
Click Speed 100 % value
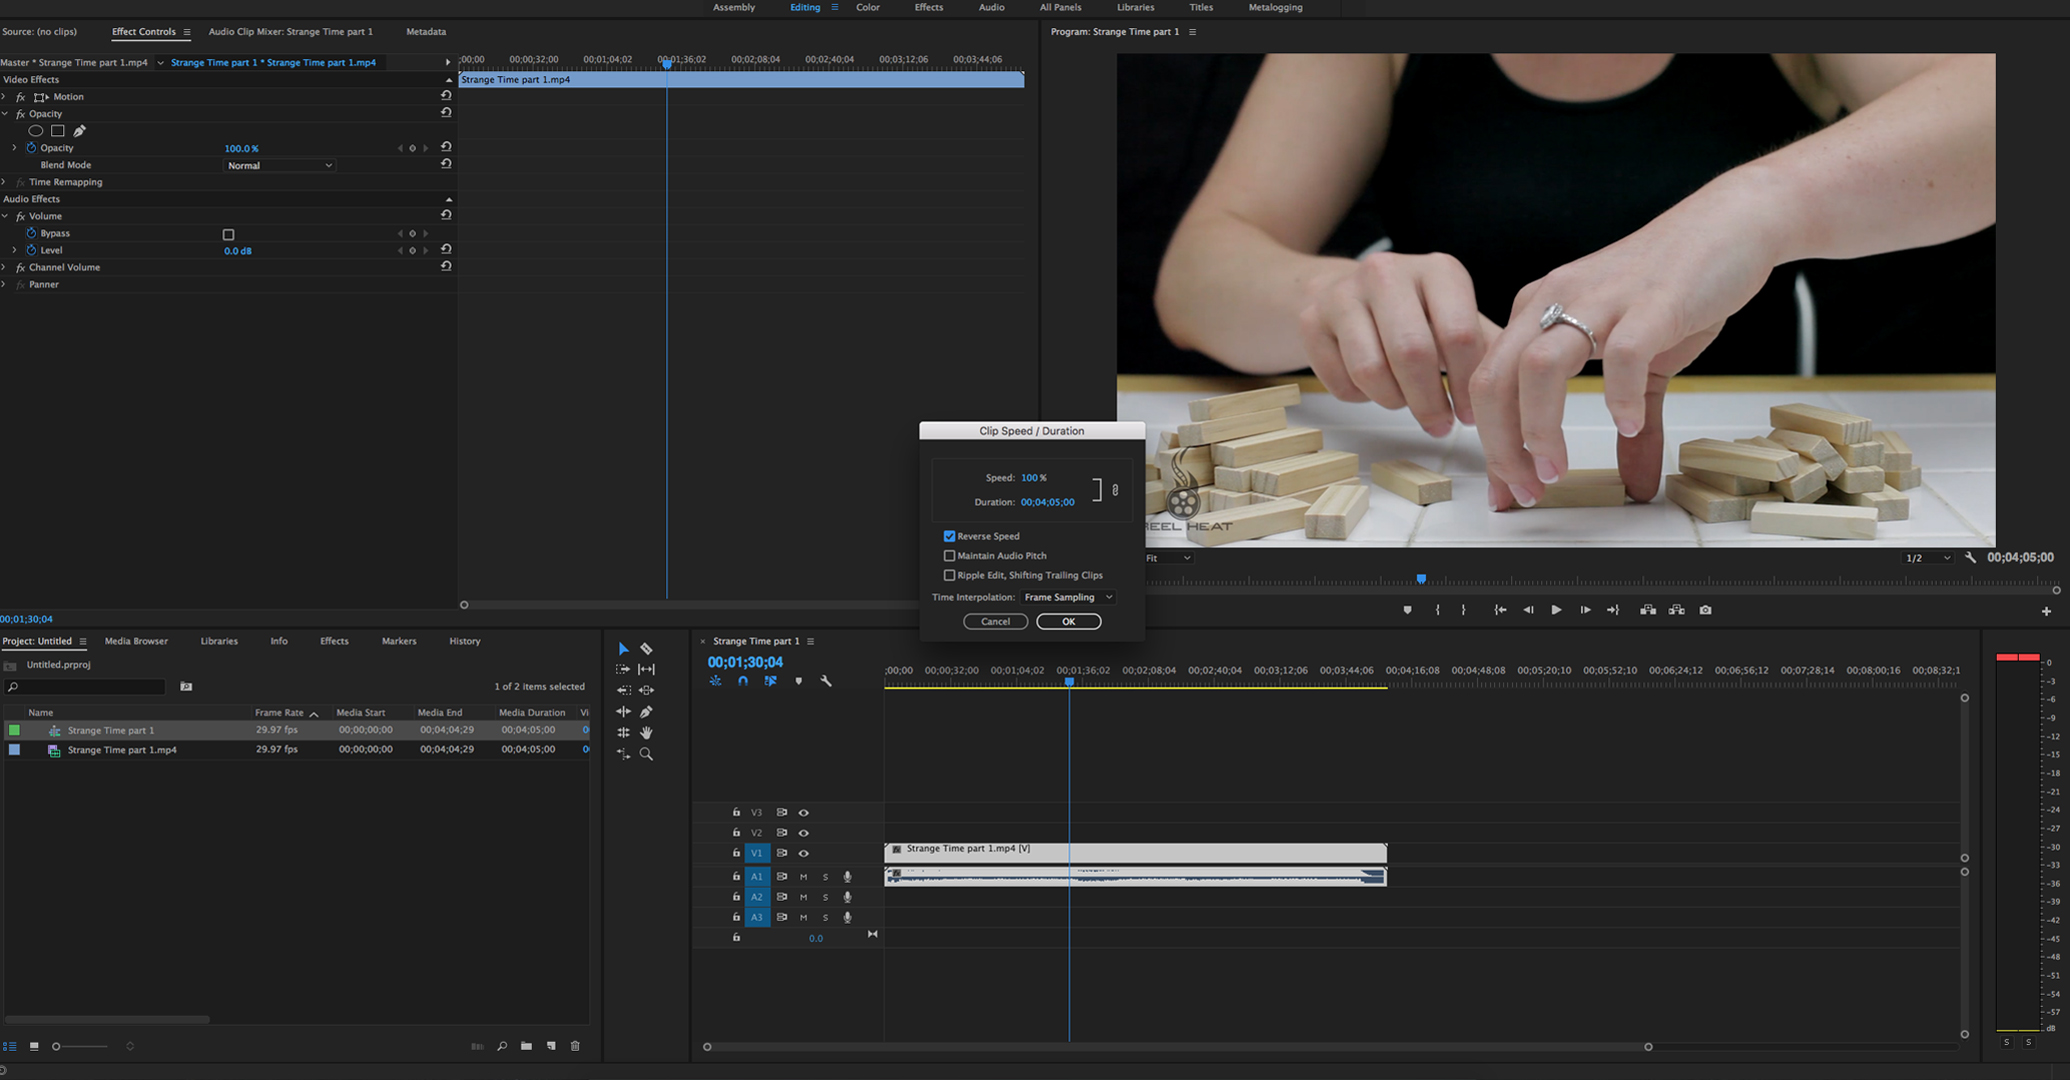tap(1034, 478)
